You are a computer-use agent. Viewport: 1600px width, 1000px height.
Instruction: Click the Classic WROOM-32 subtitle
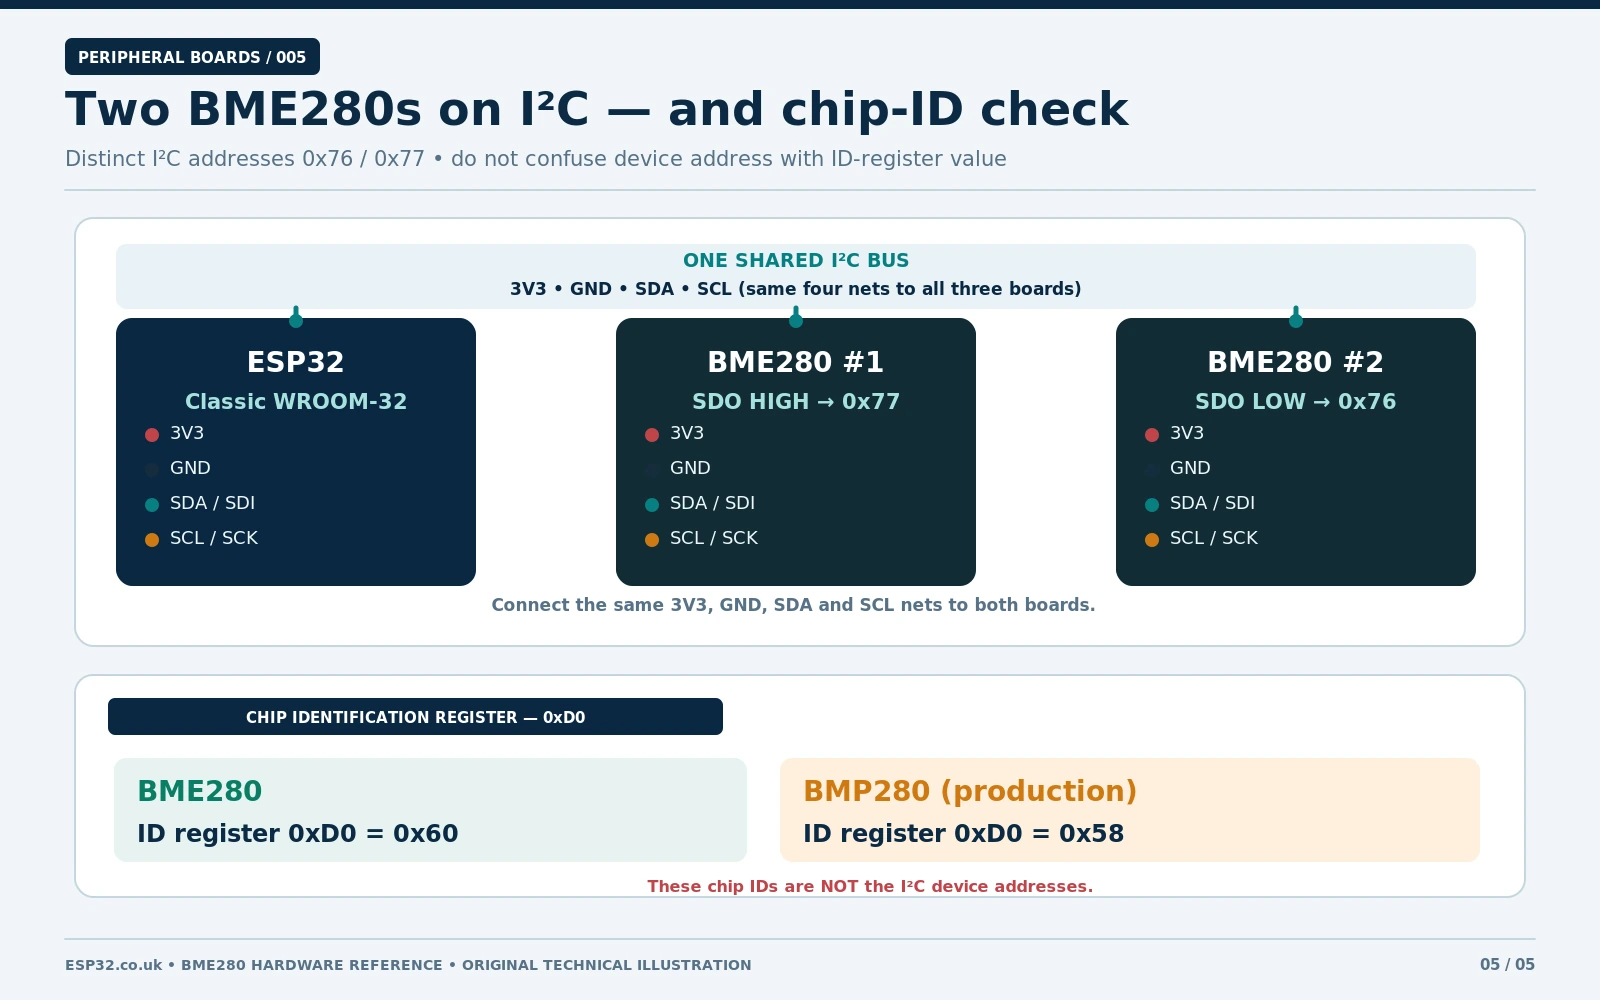tap(296, 402)
